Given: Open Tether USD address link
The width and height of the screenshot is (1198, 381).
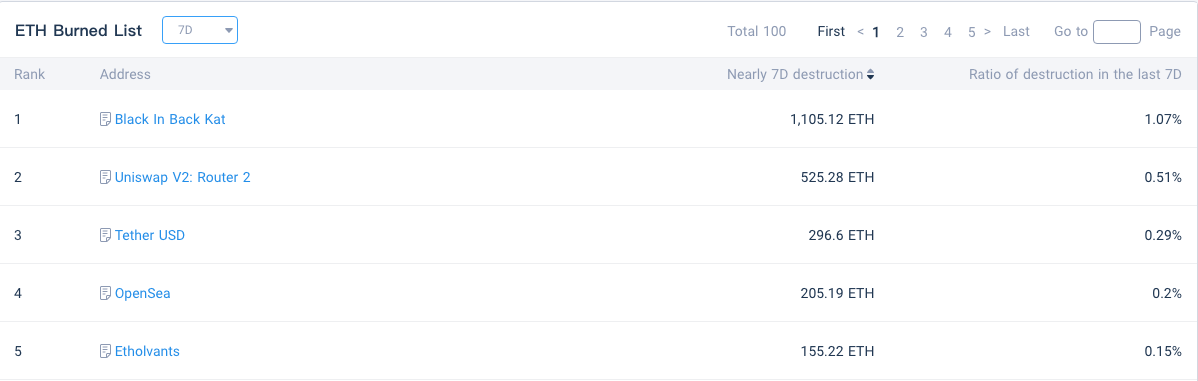Looking at the screenshot, I should tap(150, 235).
